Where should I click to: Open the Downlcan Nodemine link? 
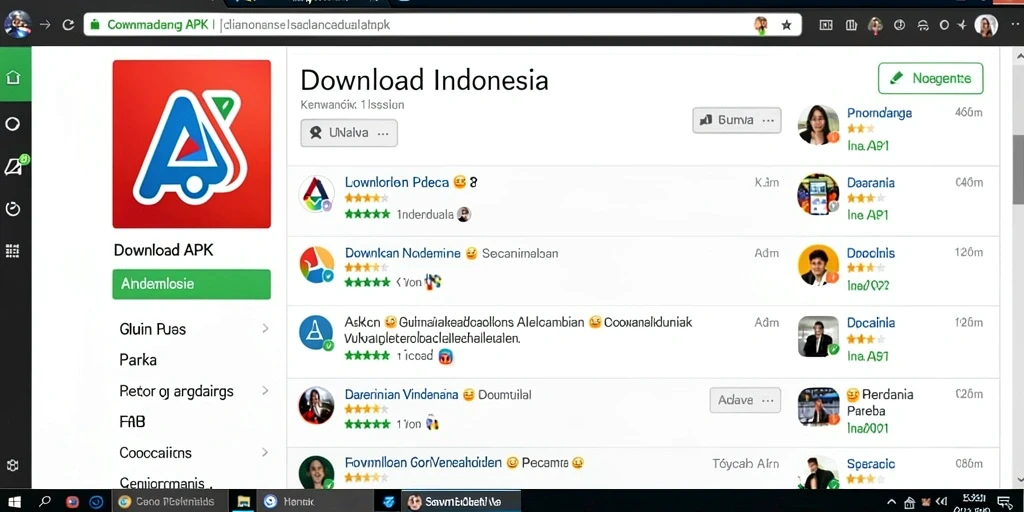click(402, 253)
